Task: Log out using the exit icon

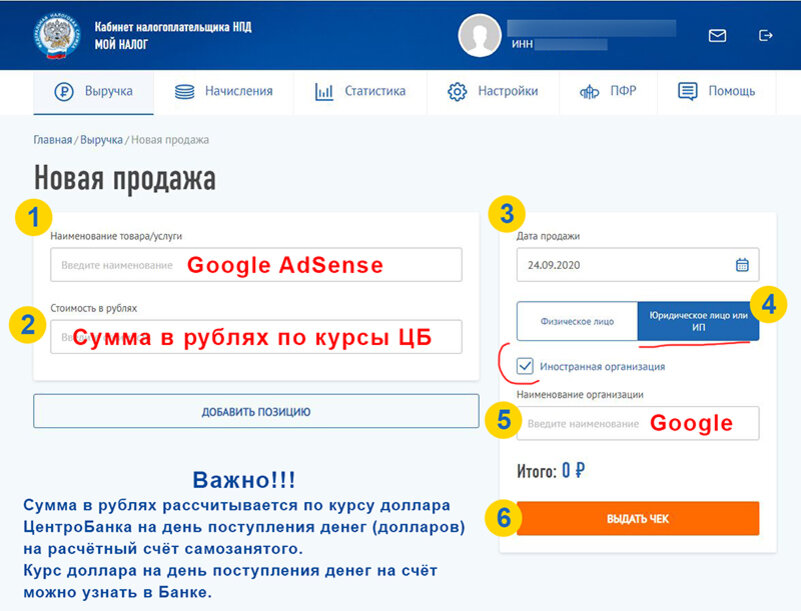Action: click(765, 35)
